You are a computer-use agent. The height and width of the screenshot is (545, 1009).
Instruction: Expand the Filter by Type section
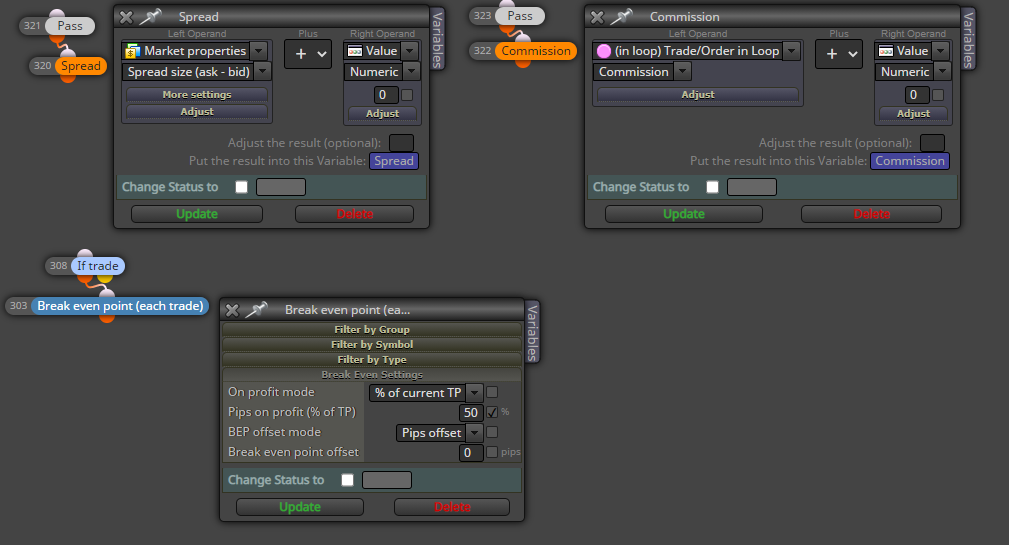pyautogui.click(x=372, y=359)
